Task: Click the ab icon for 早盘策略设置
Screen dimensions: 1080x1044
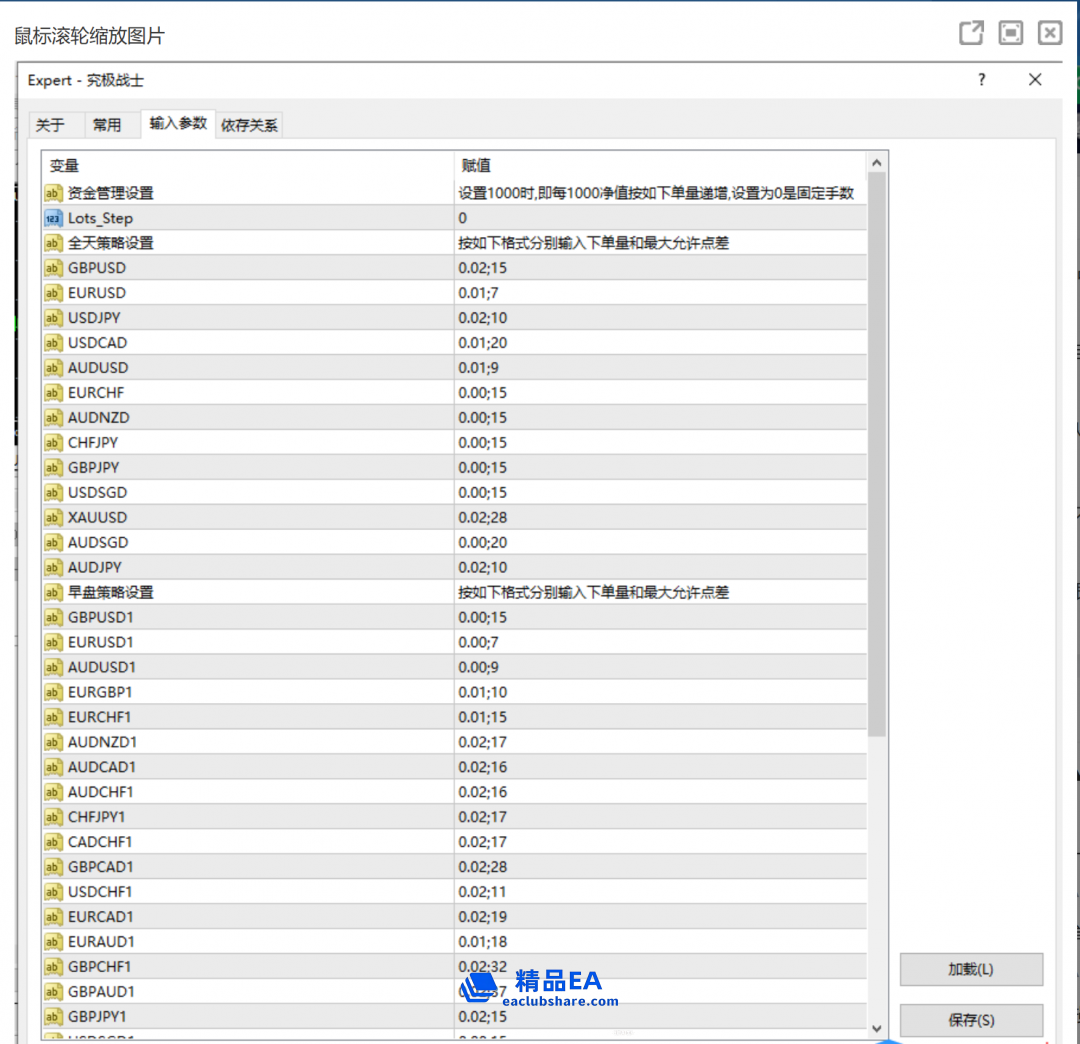Action: coord(52,592)
